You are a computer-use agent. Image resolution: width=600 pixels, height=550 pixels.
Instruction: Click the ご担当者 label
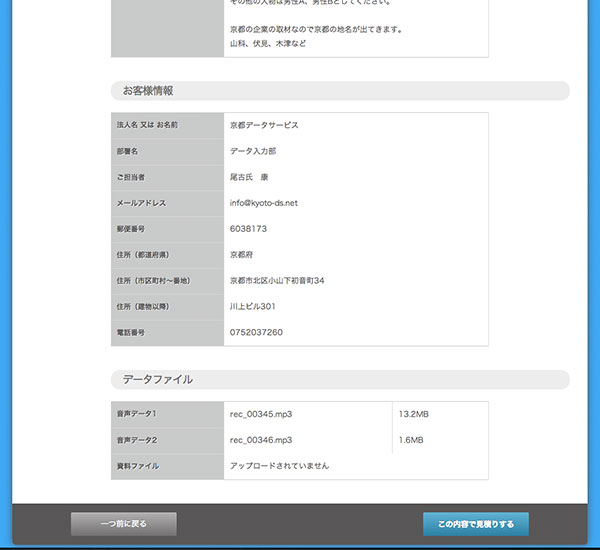[x=131, y=177]
